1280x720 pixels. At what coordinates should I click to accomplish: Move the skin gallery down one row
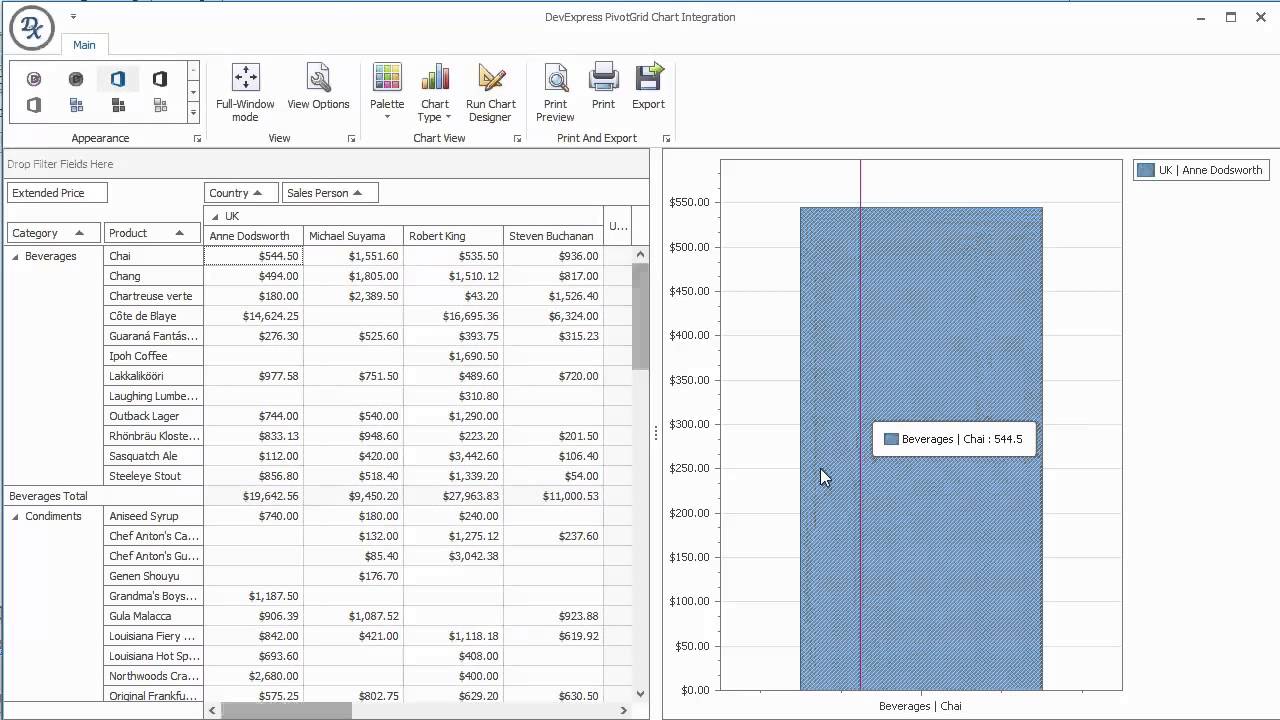193,92
